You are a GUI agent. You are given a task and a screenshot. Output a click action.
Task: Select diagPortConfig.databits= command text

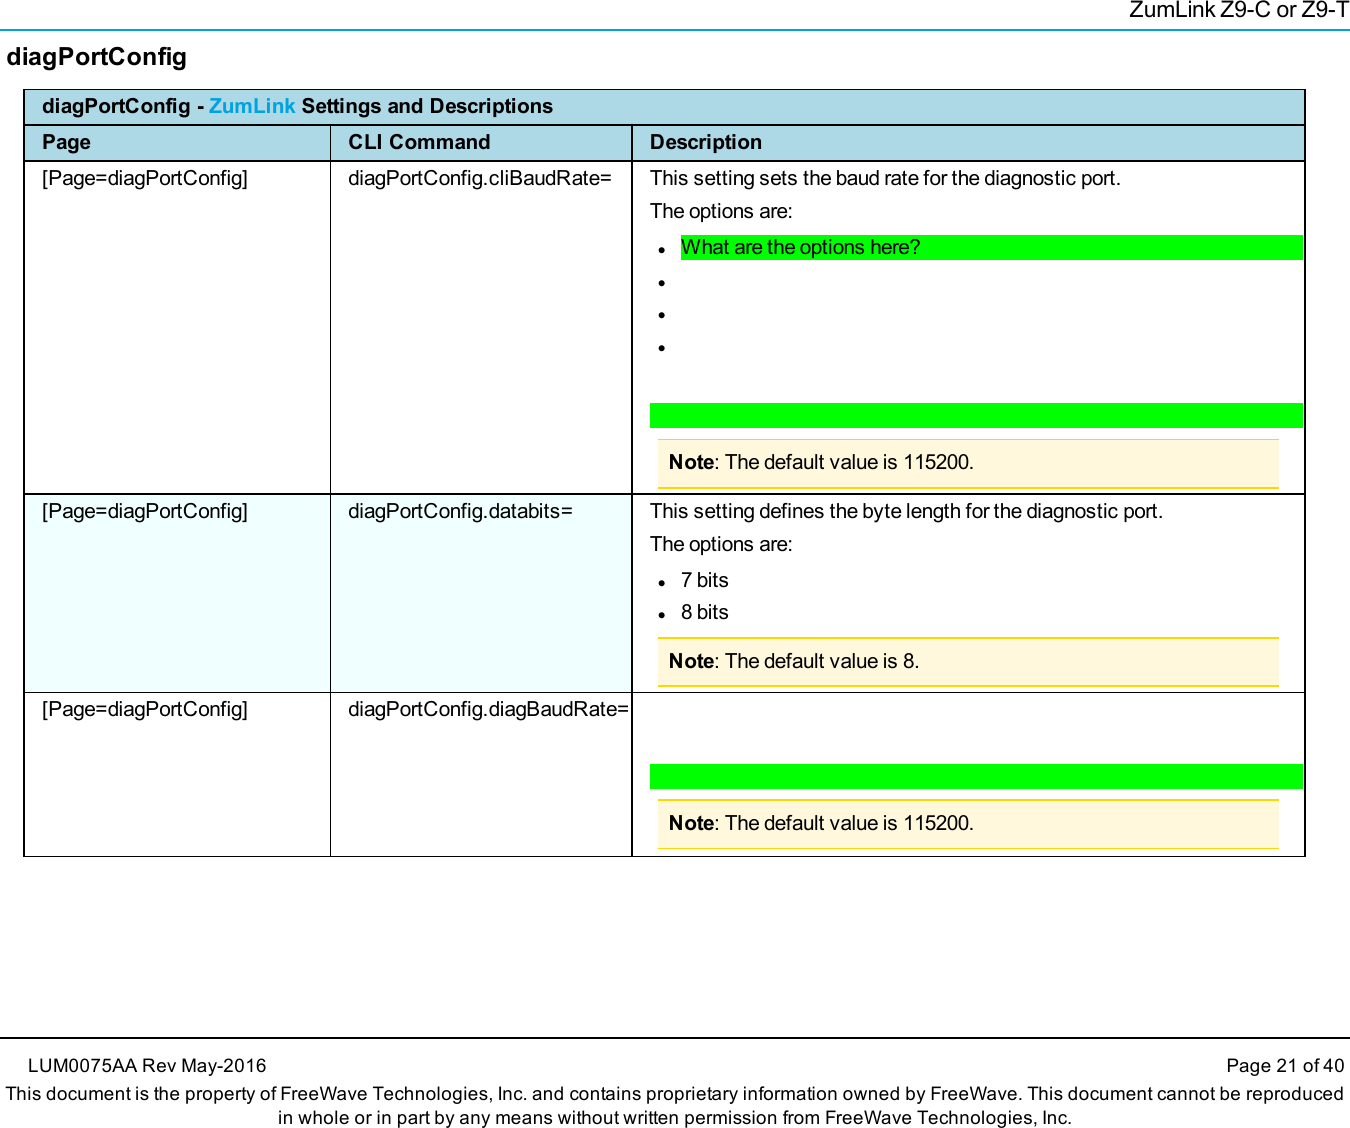[x=460, y=511]
